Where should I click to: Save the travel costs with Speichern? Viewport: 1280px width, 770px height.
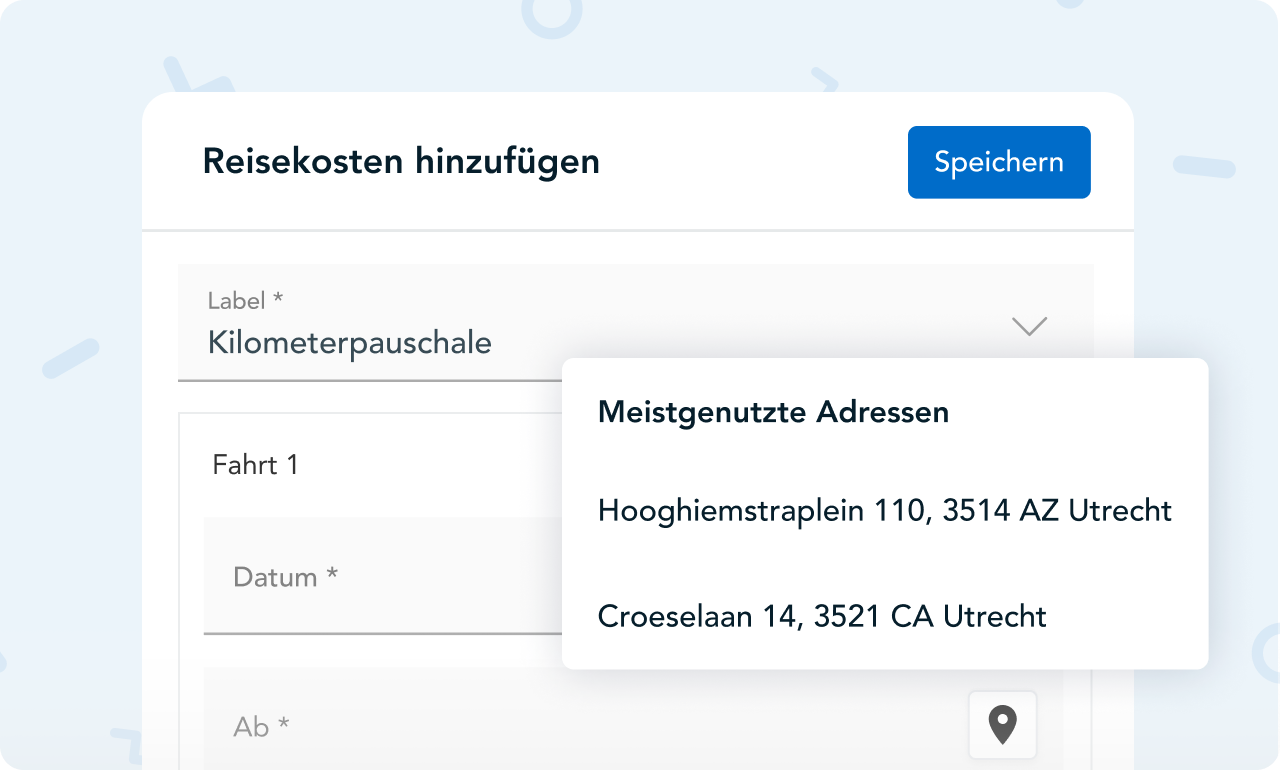(998, 162)
